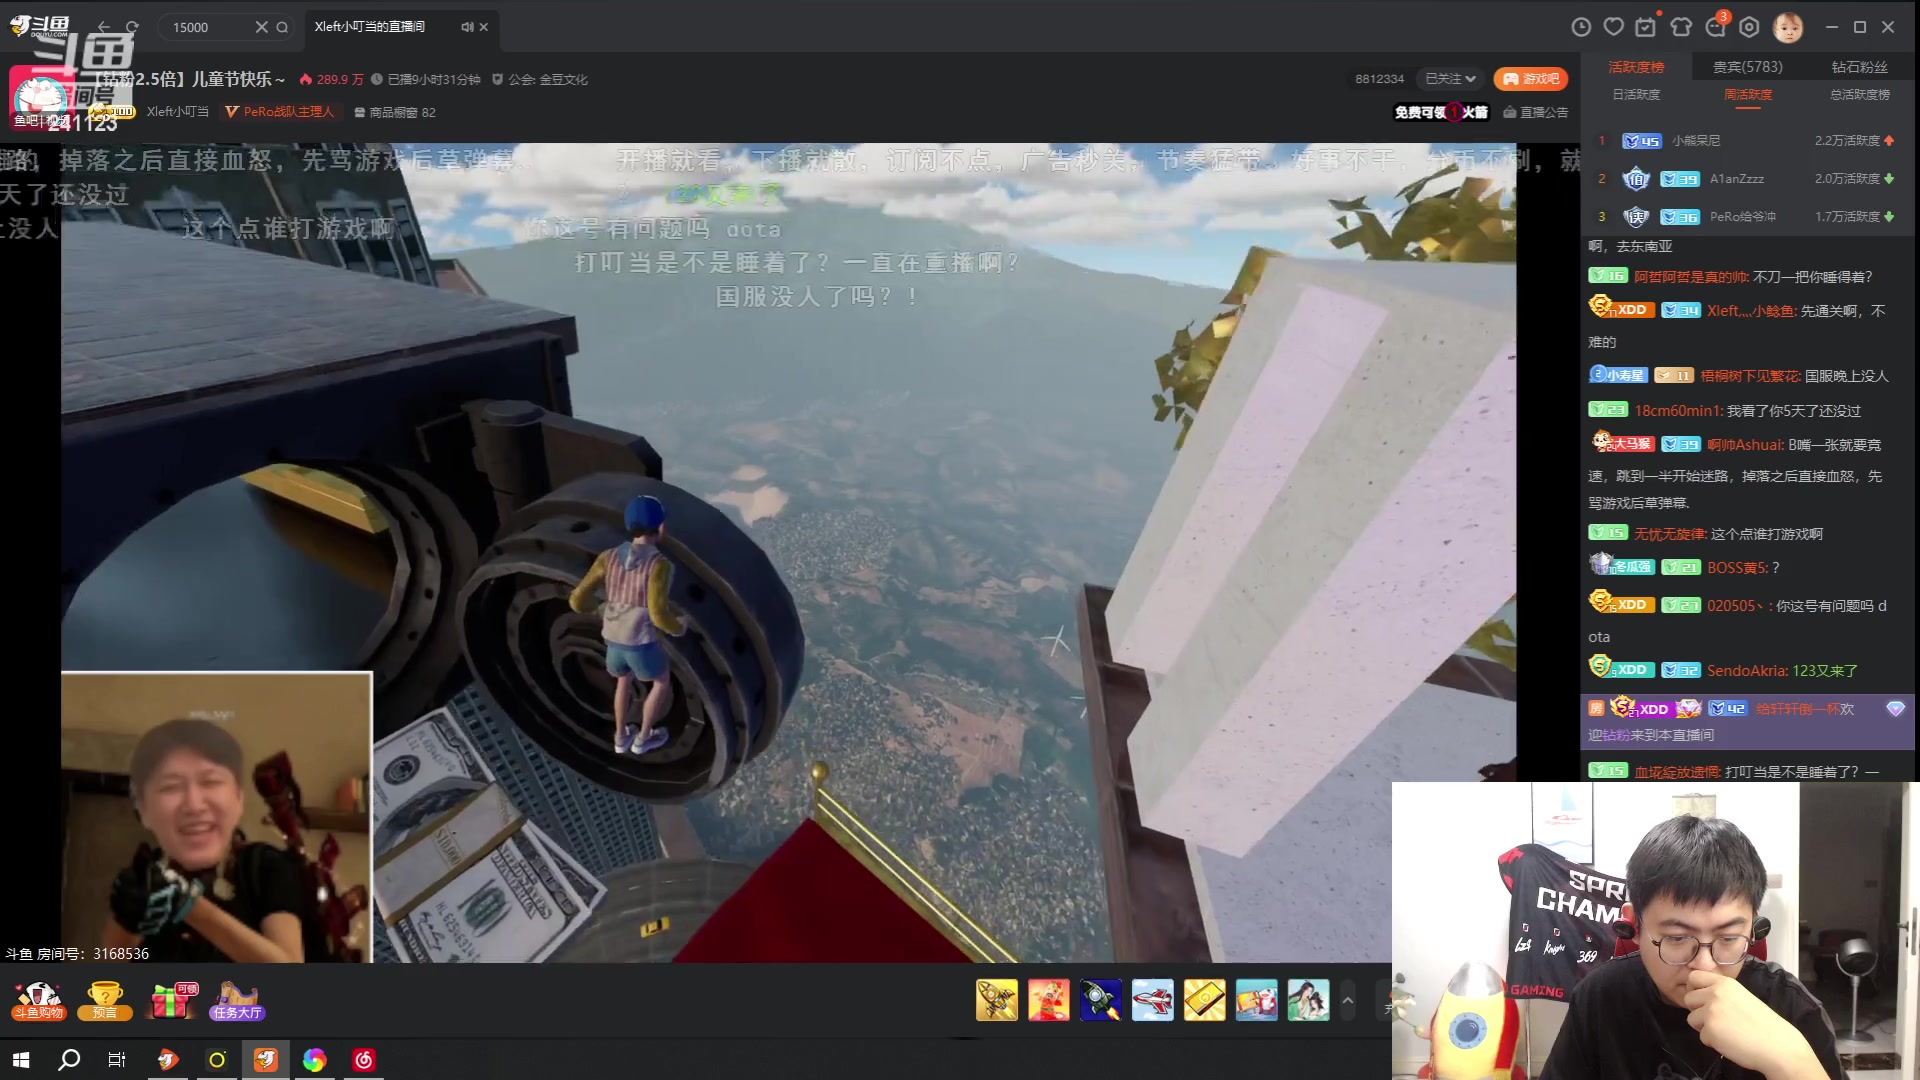
Task: Click the streamer name Xleft小叮当
Action: click(178, 112)
